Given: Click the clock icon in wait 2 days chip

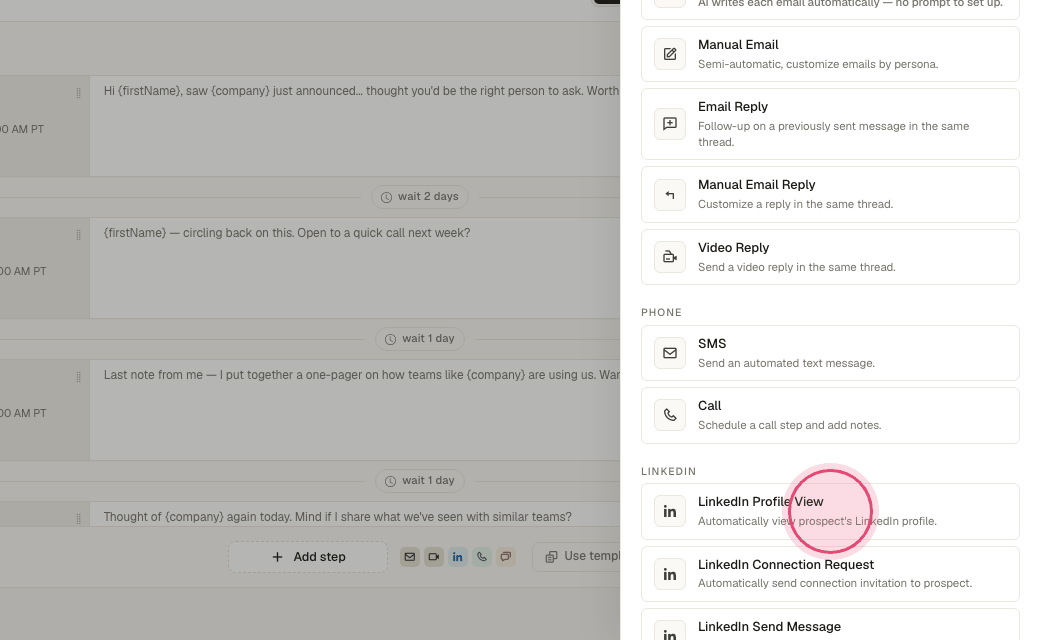Looking at the screenshot, I should pos(386,197).
